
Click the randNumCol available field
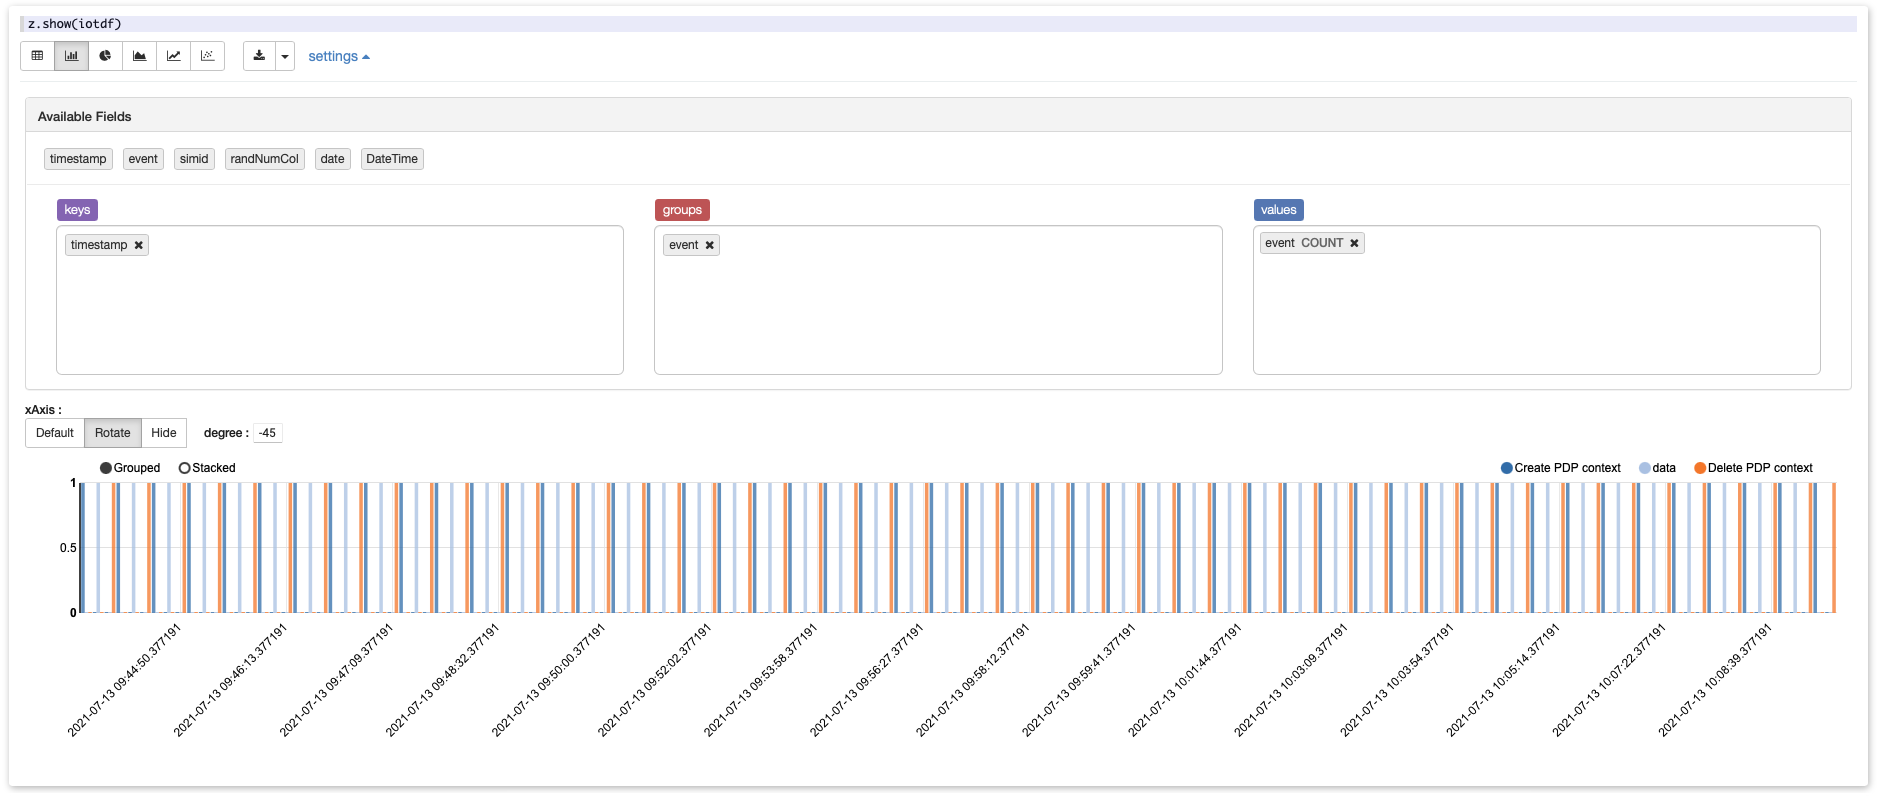pyautogui.click(x=264, y=159)
